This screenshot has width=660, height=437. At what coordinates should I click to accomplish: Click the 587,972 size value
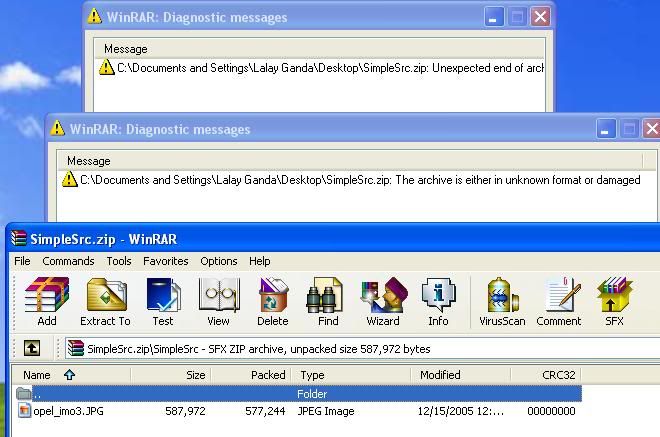click(185, 411)
